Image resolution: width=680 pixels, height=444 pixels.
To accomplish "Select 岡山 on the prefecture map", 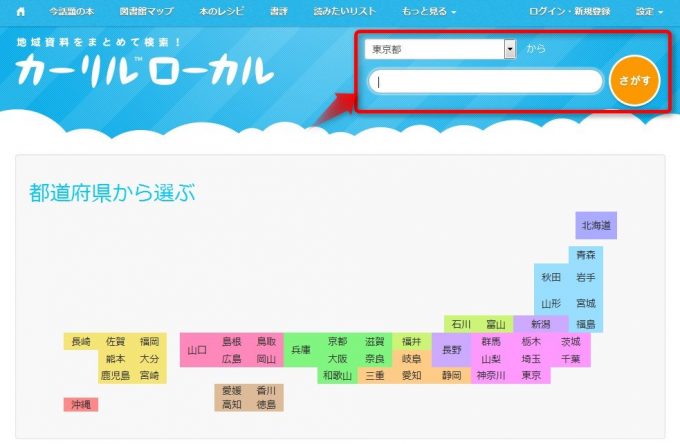I will (x=266, y=359).
